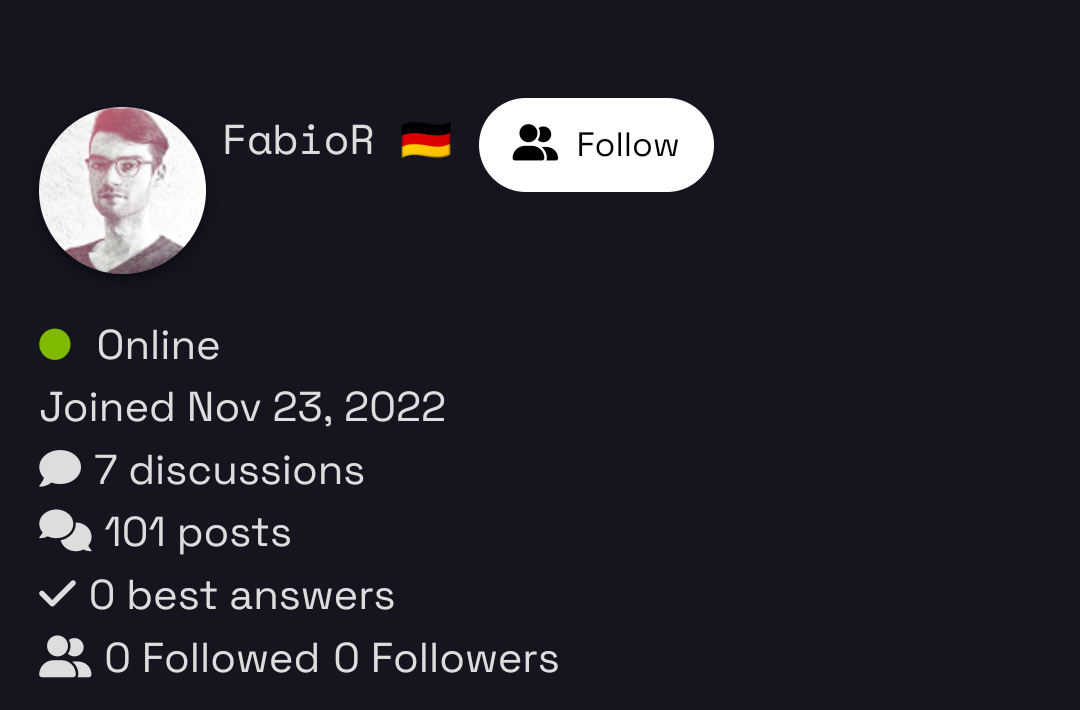This screenshot has height=710, width=1080.
Task: Click the Online status text
Action: pos(158,346)
